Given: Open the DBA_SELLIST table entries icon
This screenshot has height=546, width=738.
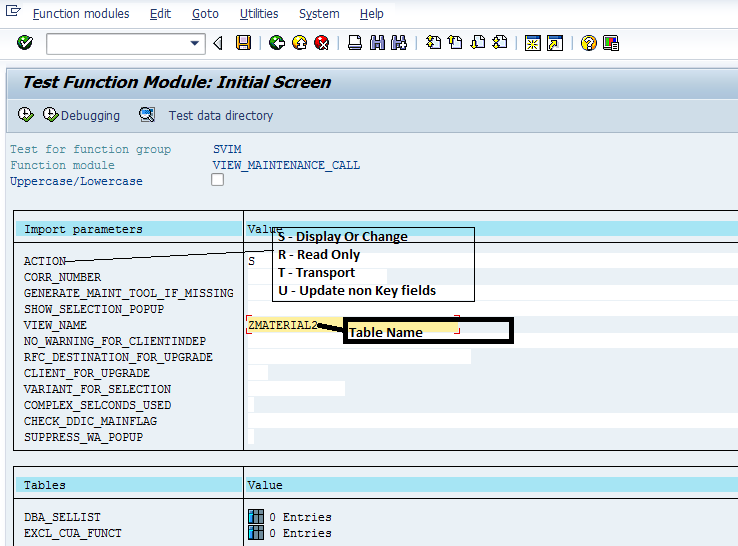Looking at the screenshot, I should point(256,516).
